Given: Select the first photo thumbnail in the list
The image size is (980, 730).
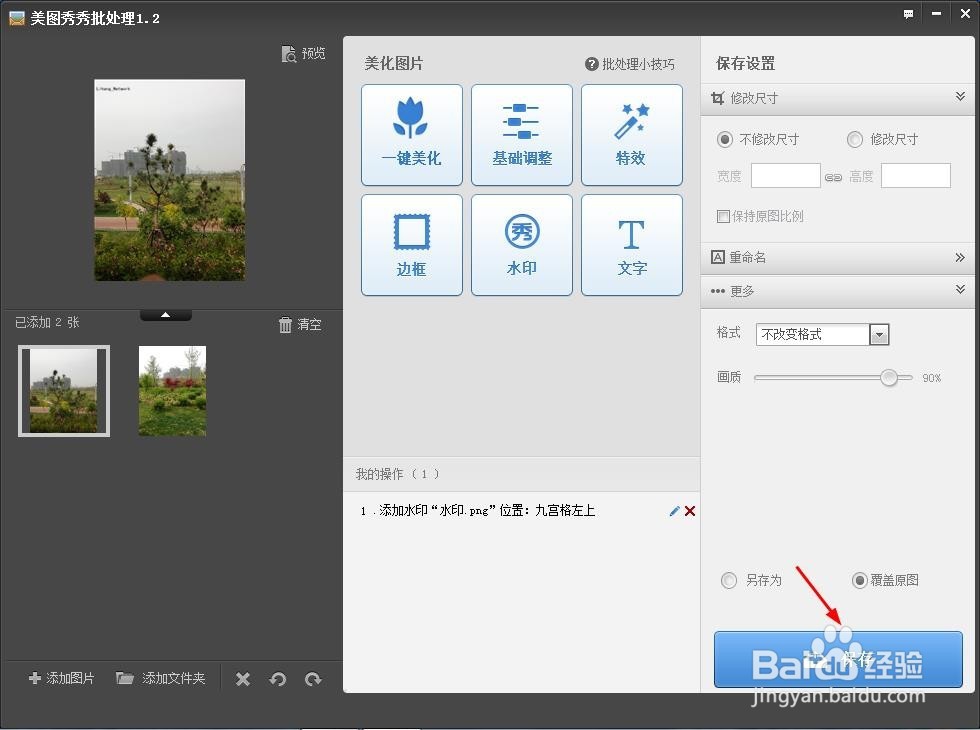Looking at the screenshot, I should point(63,390).
